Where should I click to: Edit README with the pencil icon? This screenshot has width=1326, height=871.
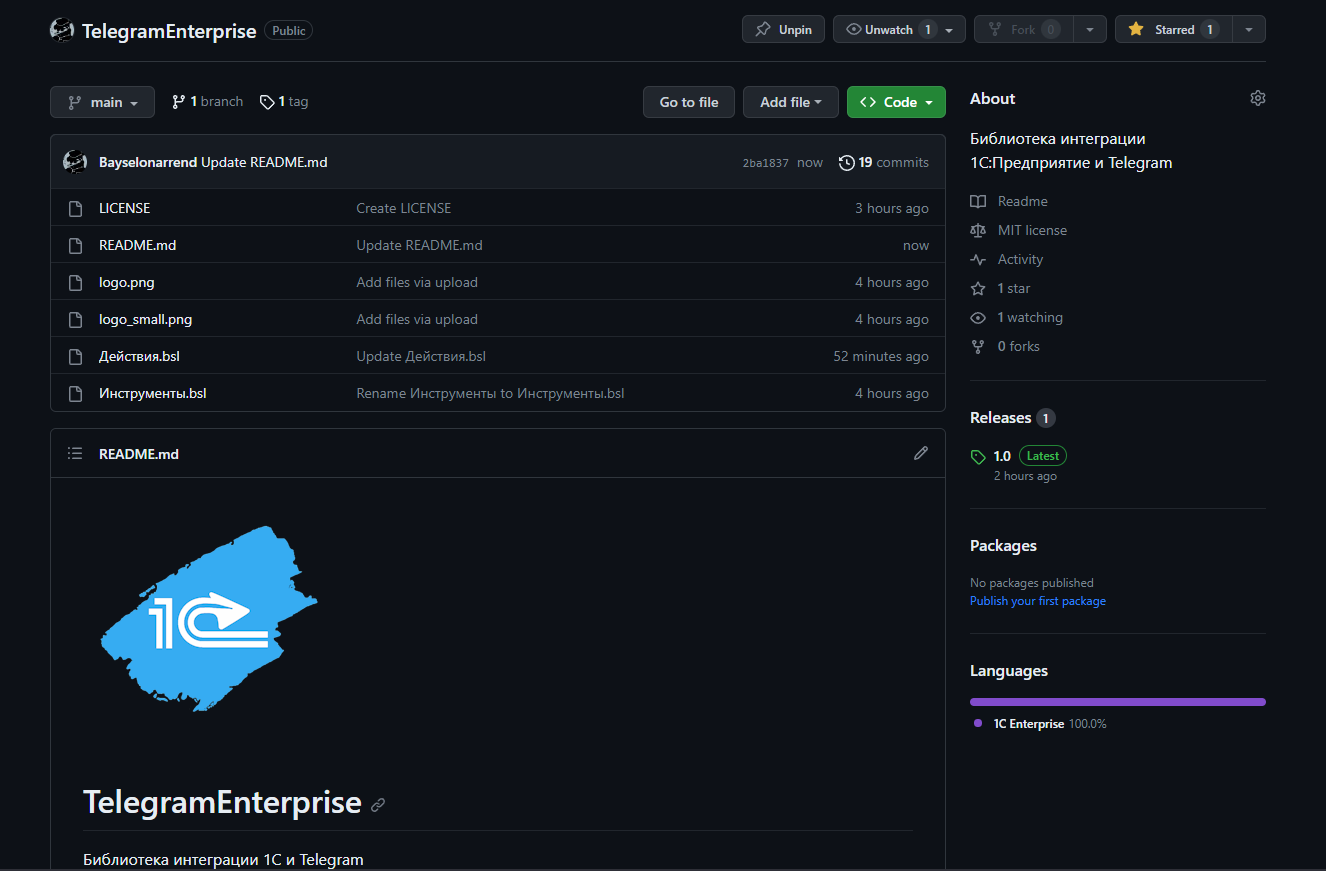point(921,453)
